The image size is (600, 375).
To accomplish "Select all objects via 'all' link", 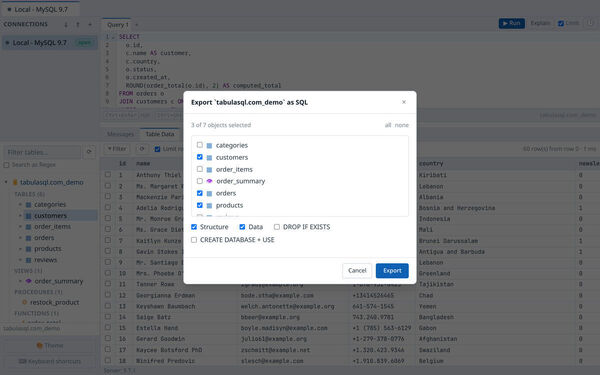I will tap(388, 125).
